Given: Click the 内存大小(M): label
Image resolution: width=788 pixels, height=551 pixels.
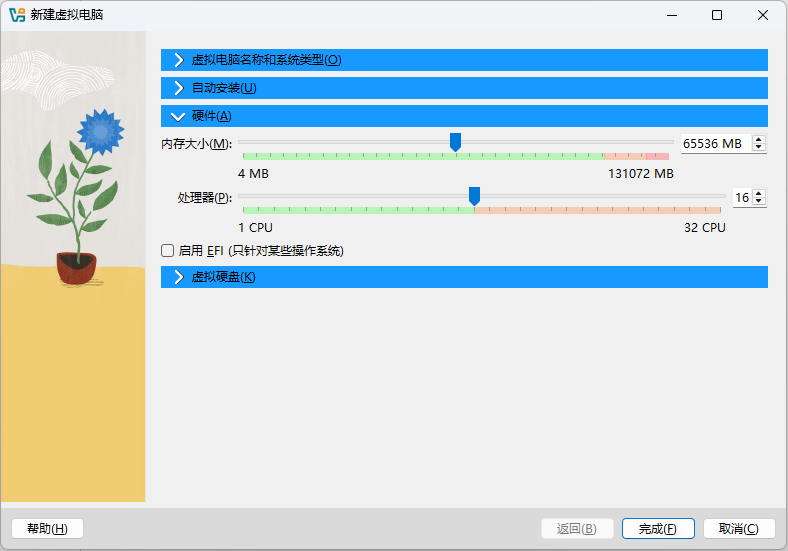Looking at the screenshot, I should pyautogui.click(x=196, y=144).
